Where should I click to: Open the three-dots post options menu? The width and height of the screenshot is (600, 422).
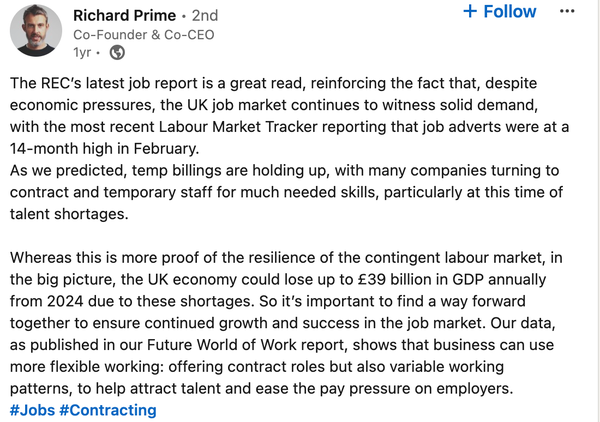point(567,12)
